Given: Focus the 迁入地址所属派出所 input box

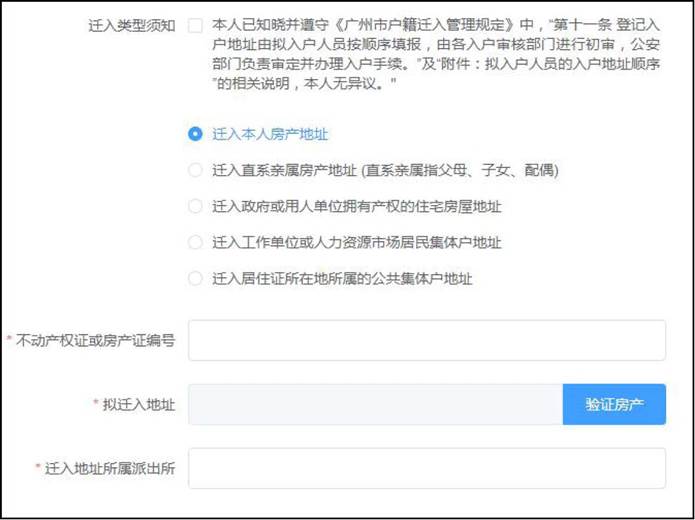Looking at the screenshot, I should [426, 468].
